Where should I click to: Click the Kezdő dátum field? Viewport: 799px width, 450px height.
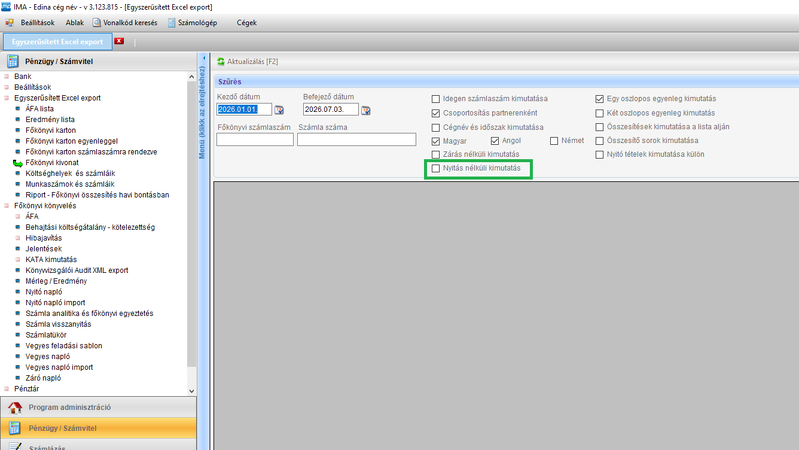tap(244, 110)
